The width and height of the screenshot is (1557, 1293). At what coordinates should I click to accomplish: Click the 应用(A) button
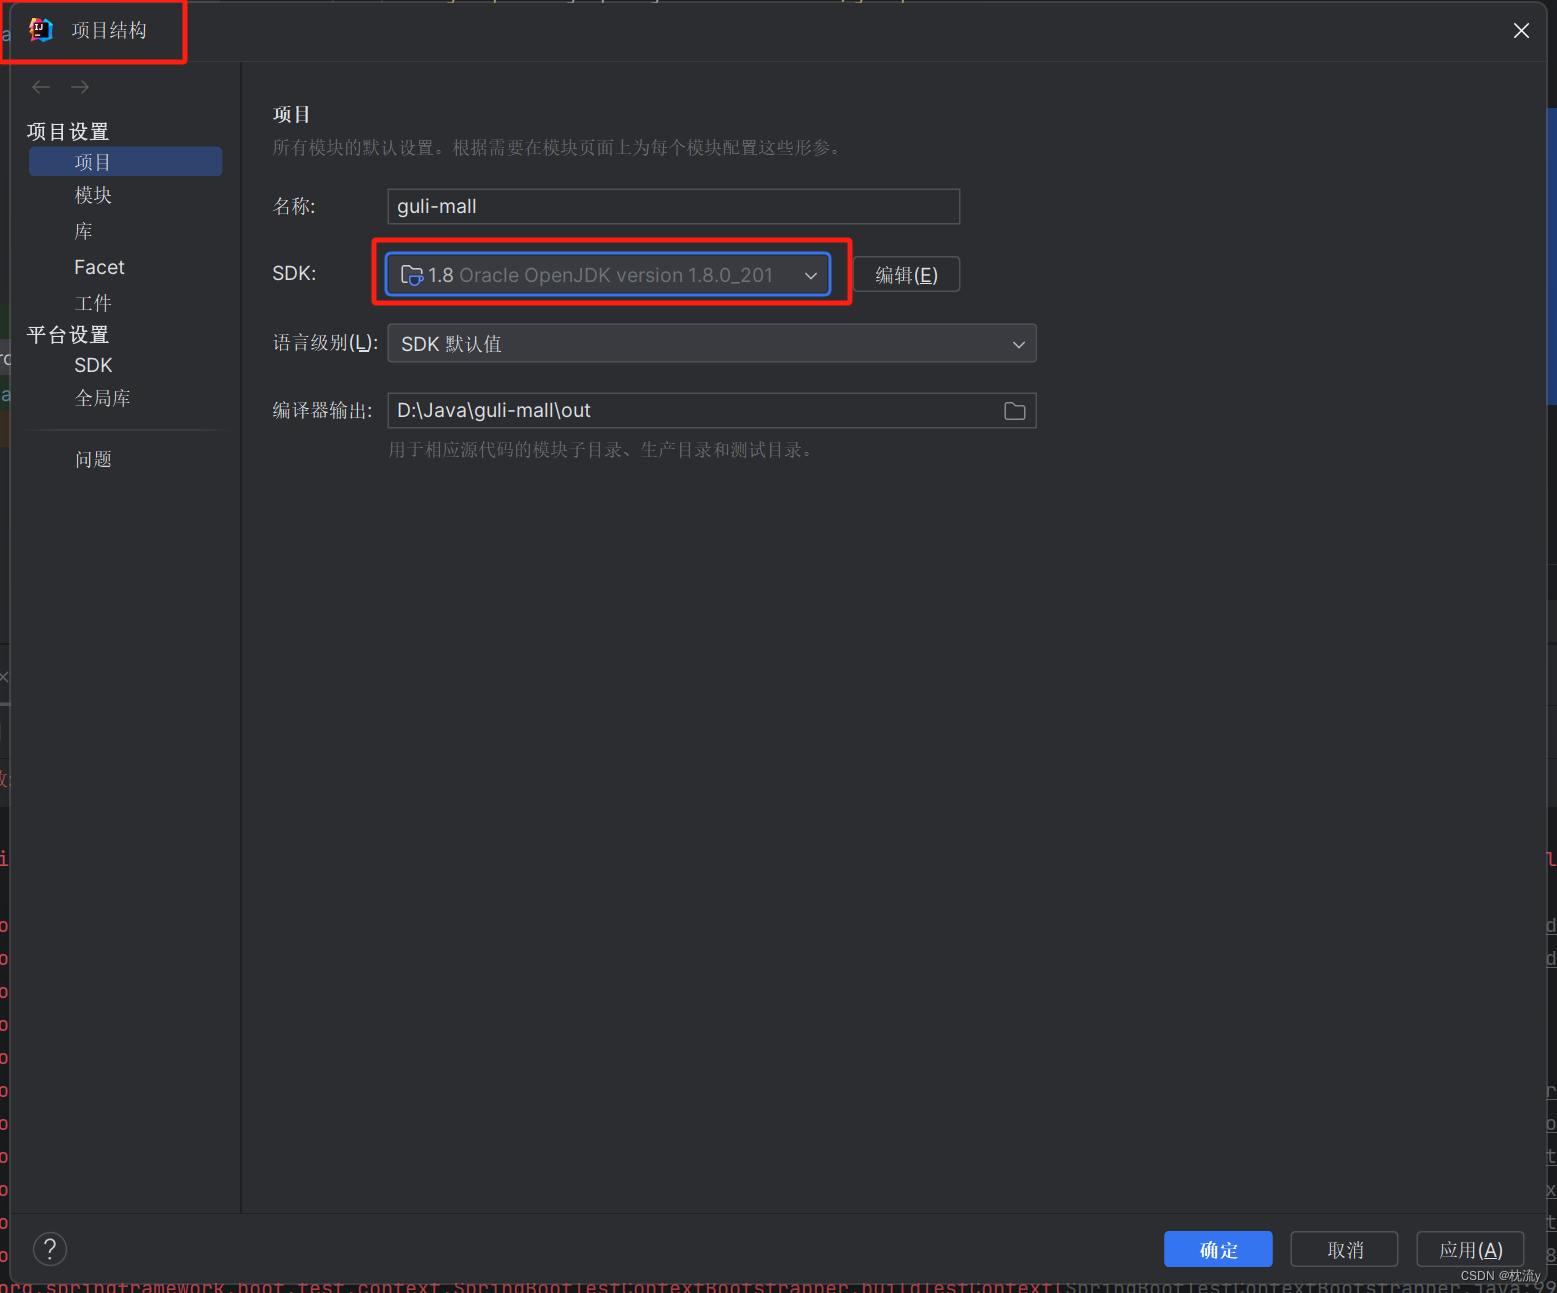(x=1470, y=1249)
